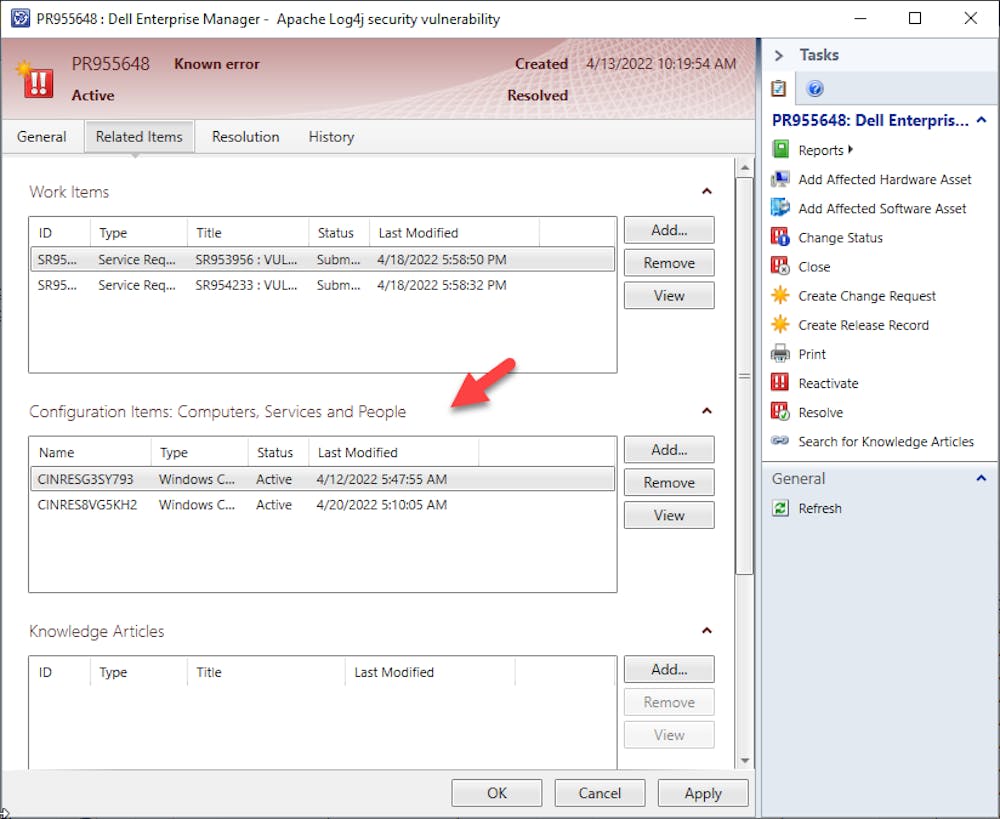Image resolution: width=1000 pixels, height=819 pixels.
Task: Click the Change Status task
Action: click(x=841, y=238)
